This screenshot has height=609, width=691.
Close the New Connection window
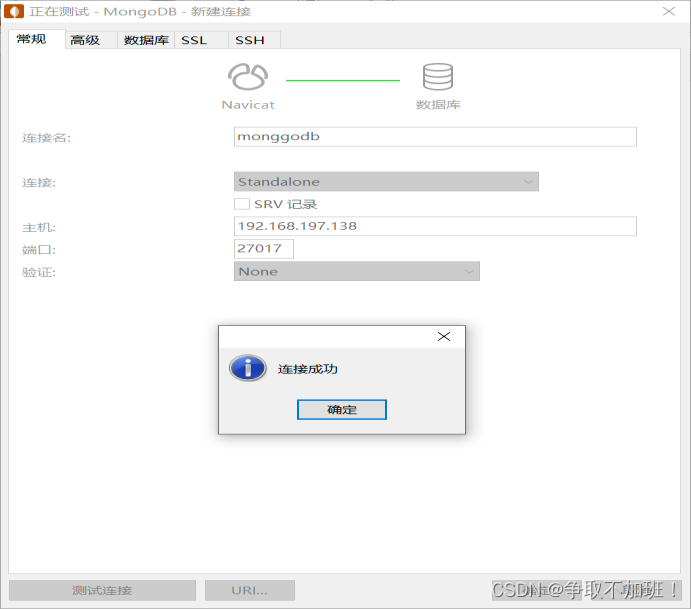coord(669,11)
